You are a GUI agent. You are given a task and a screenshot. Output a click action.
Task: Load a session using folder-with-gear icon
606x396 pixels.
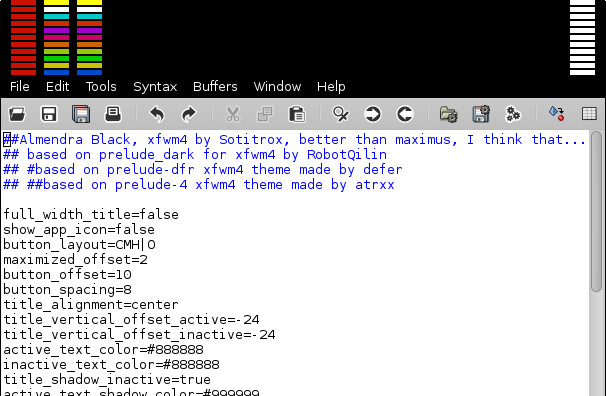coord(448,114)
